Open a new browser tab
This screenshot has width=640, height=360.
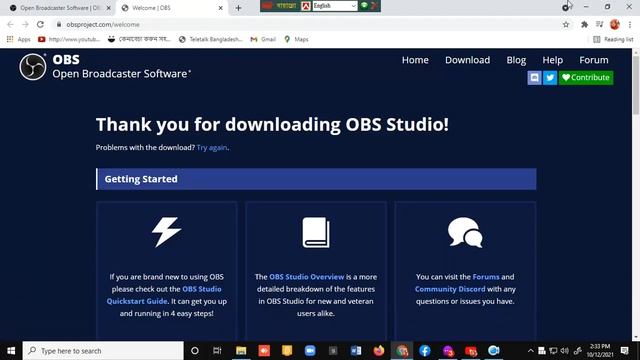[238, 8]
